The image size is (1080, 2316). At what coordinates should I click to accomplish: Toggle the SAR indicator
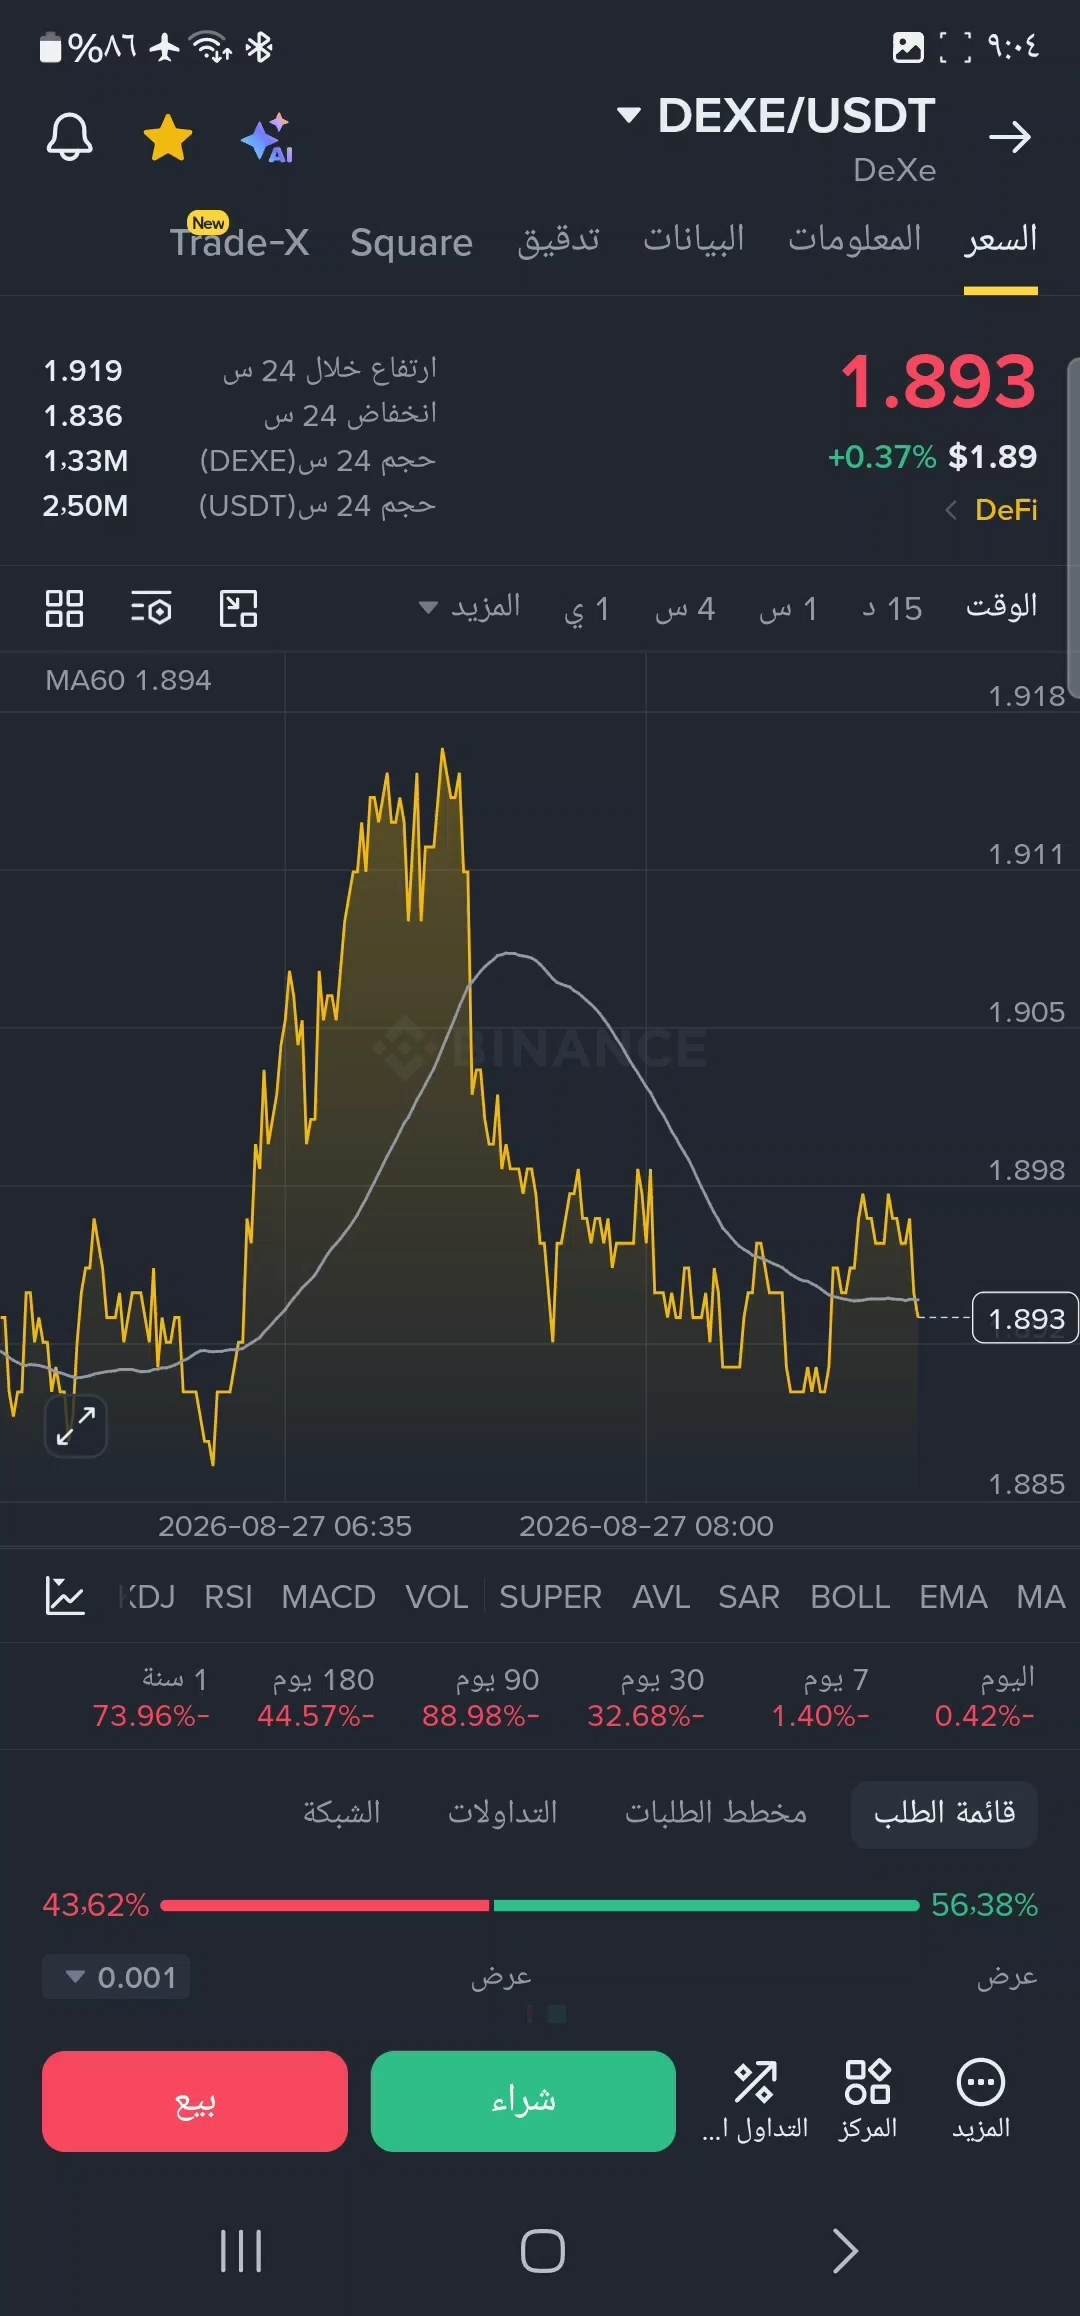pyautogui.click(x=749, y=1597)
